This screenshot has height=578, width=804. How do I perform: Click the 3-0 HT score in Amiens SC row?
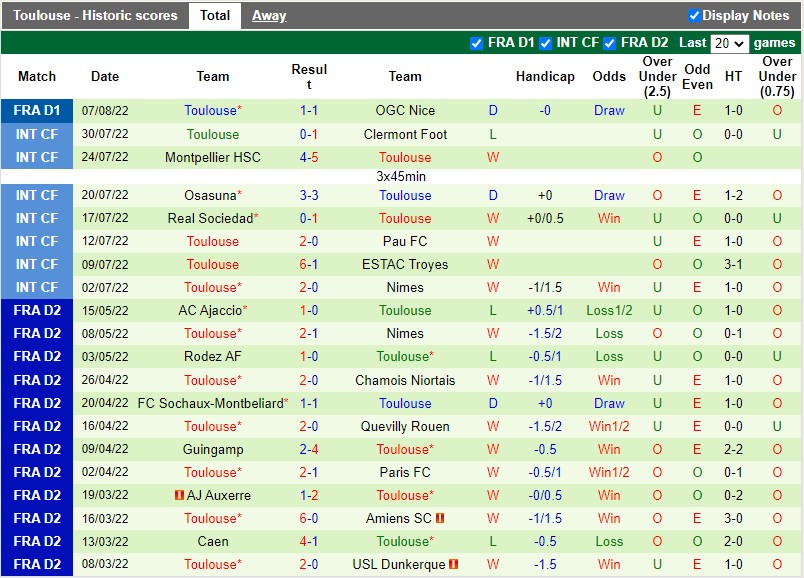[x=733, y=519]
